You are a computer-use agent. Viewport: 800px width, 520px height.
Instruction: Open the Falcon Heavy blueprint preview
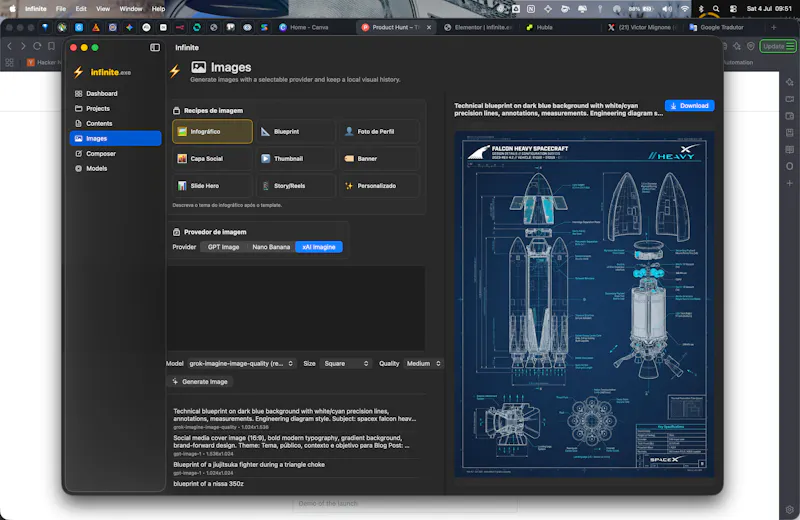point(584,304)
